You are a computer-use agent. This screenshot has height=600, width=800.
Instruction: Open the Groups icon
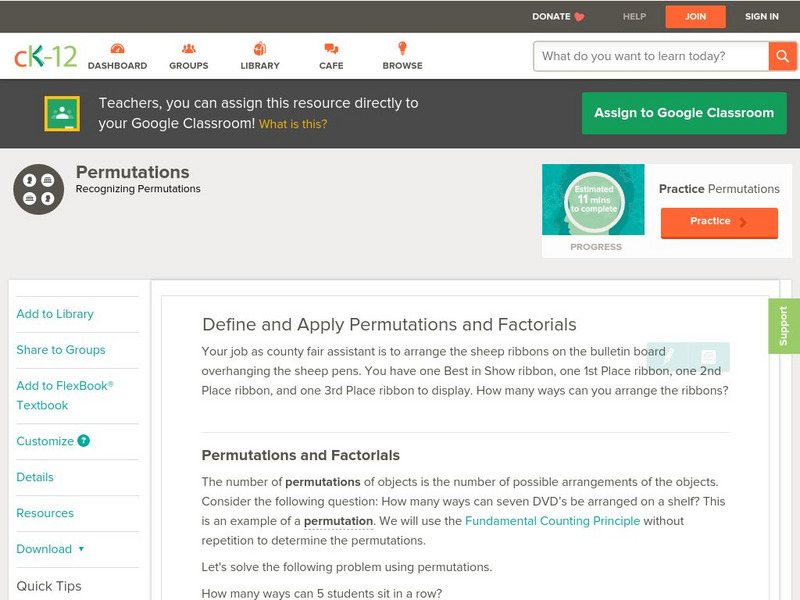coord(189,49)
